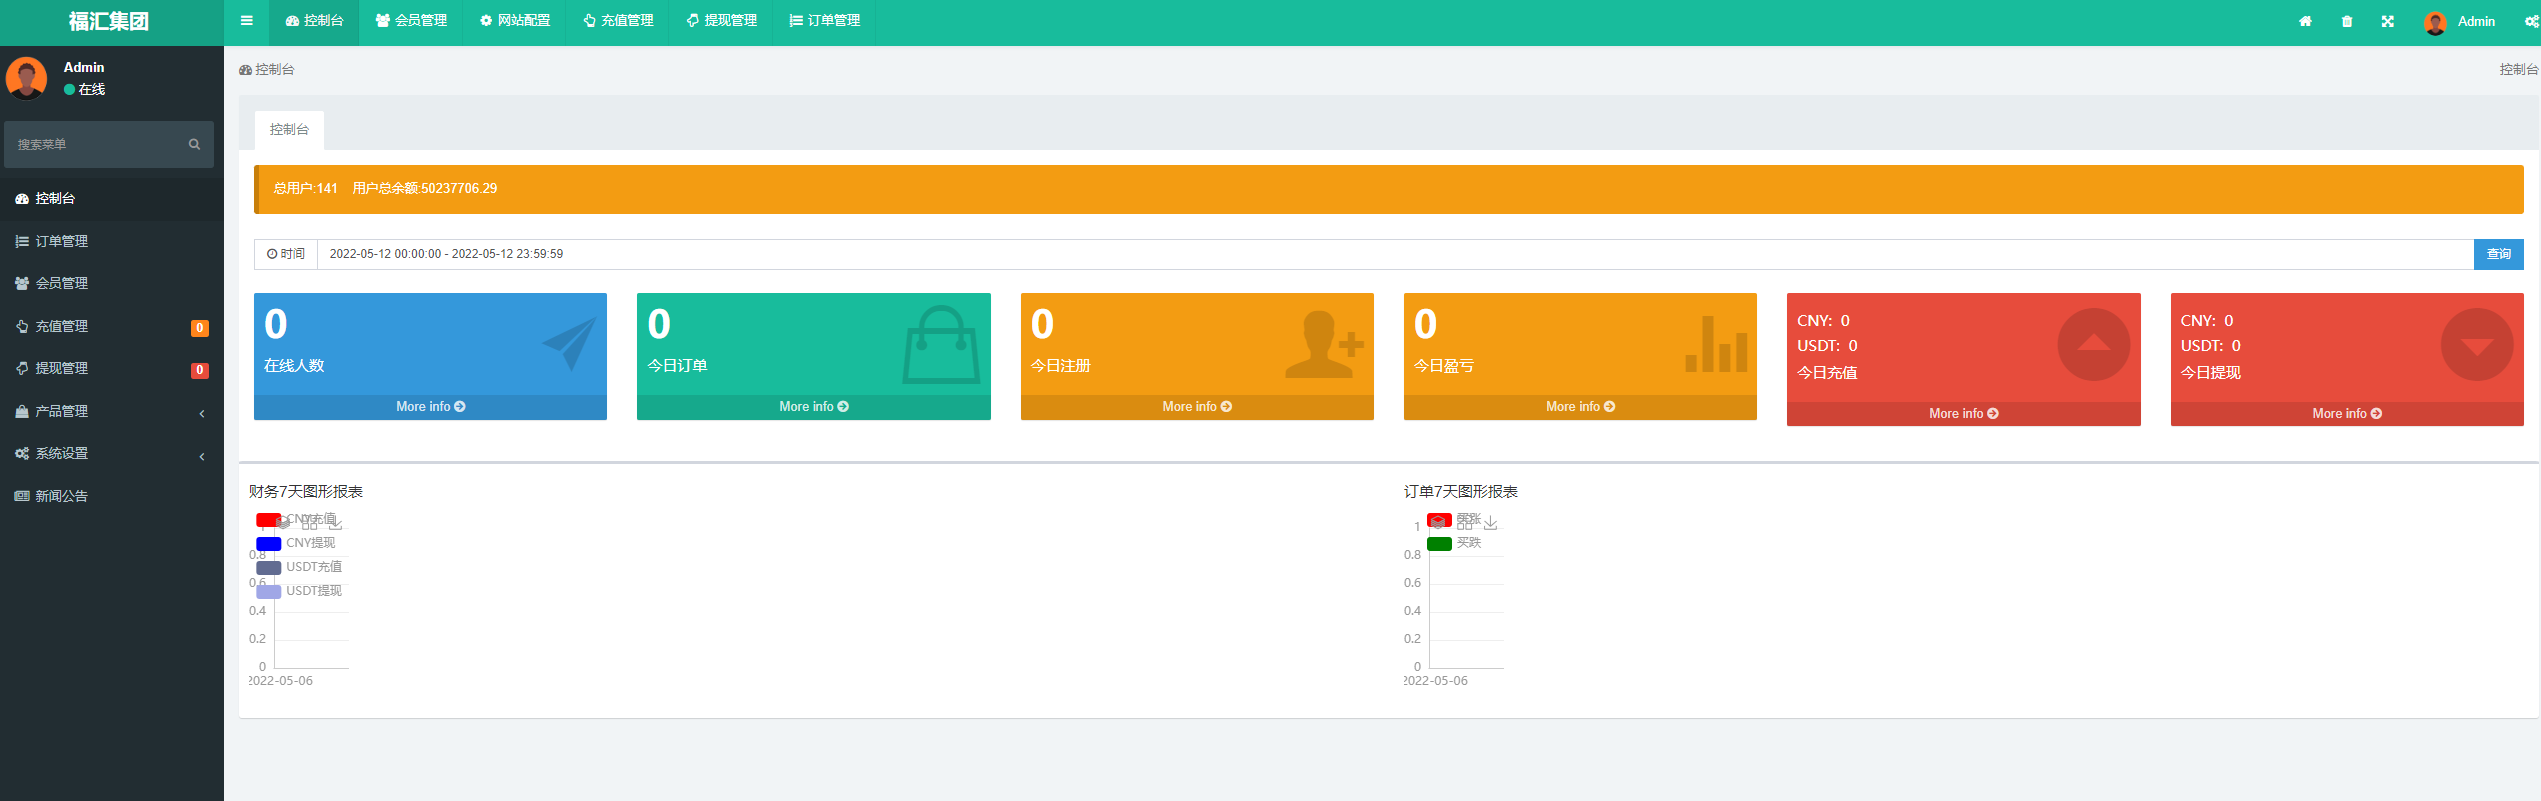Click the date range time input field

[x=1394, y=254]
